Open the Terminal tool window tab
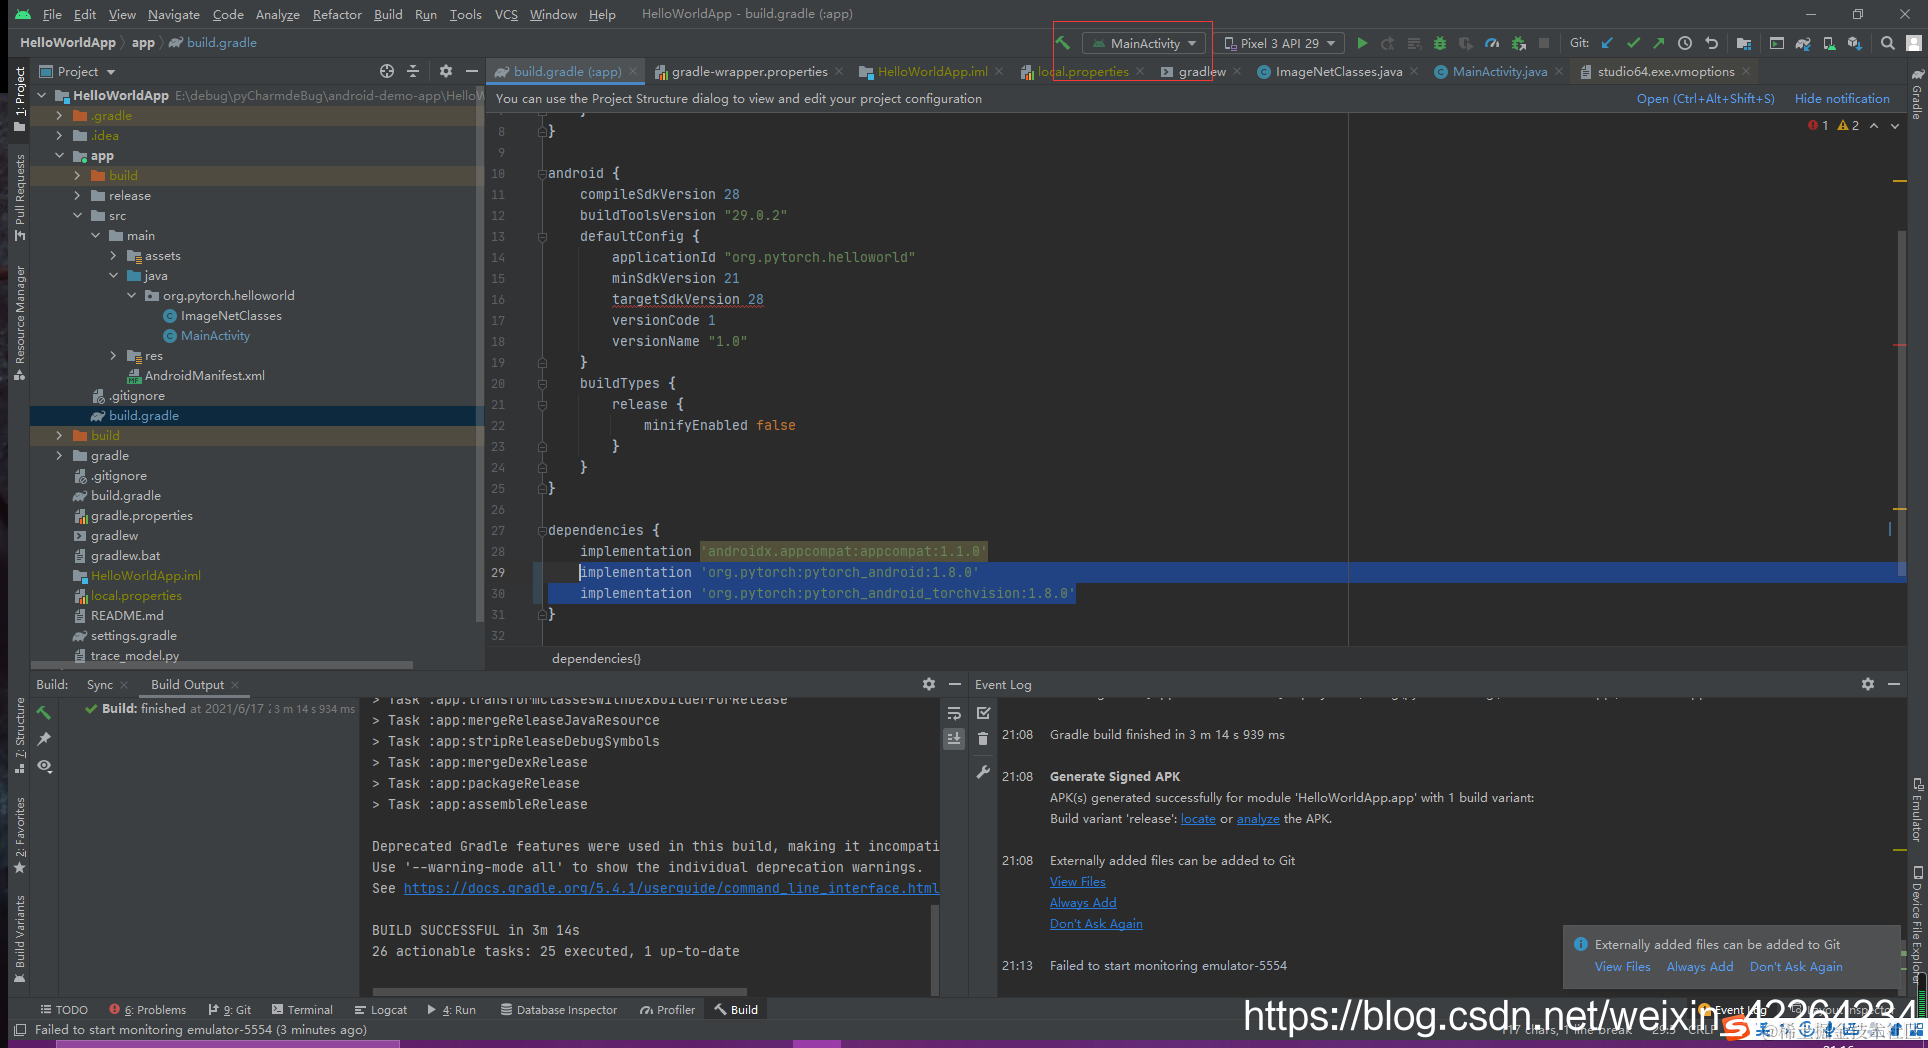Image resolution: width=1928 pixels, height=1048 pixels. [302, 1010]
